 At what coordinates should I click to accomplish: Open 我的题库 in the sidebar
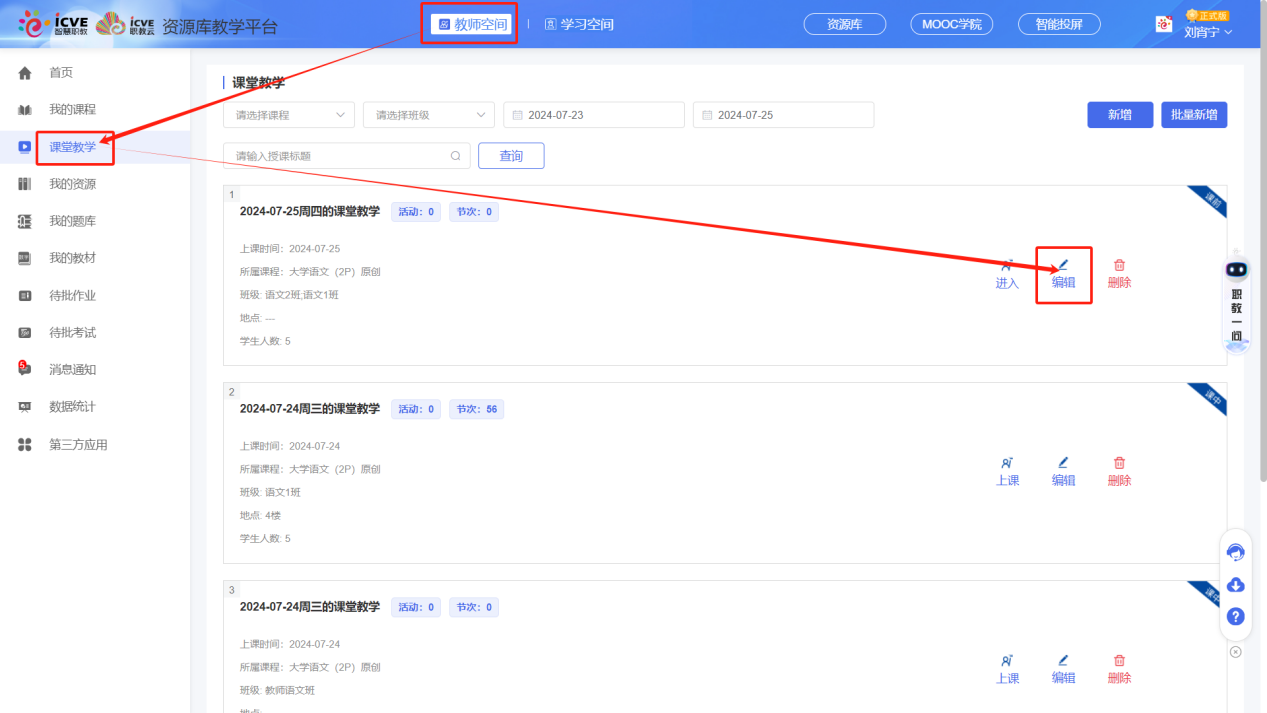[x=73, y=221]
